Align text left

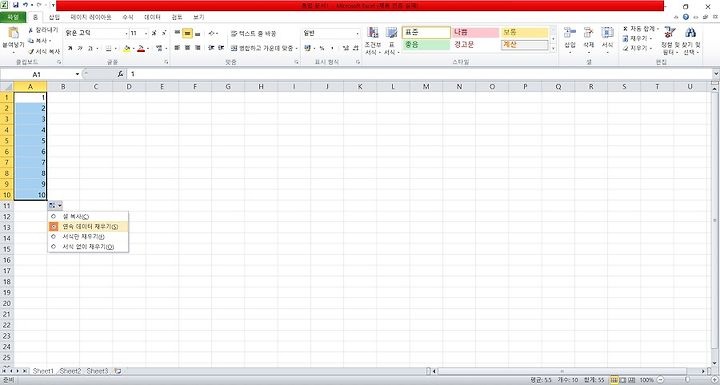[177, 48]
